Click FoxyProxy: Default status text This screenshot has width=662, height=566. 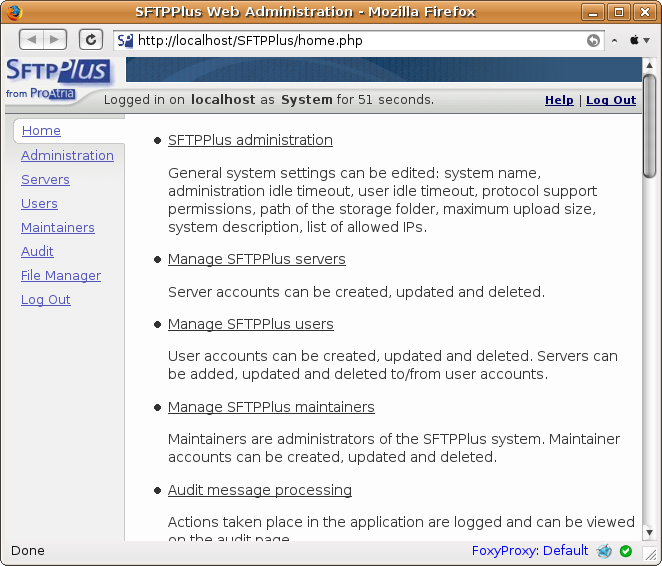529,550
